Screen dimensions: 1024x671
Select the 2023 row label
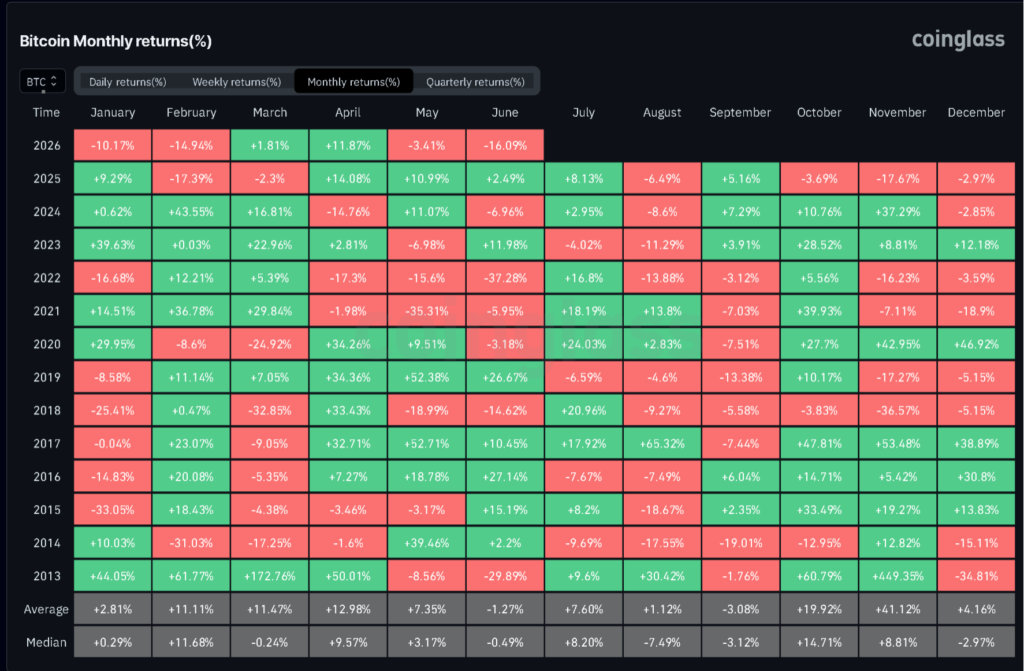point(47,245)
